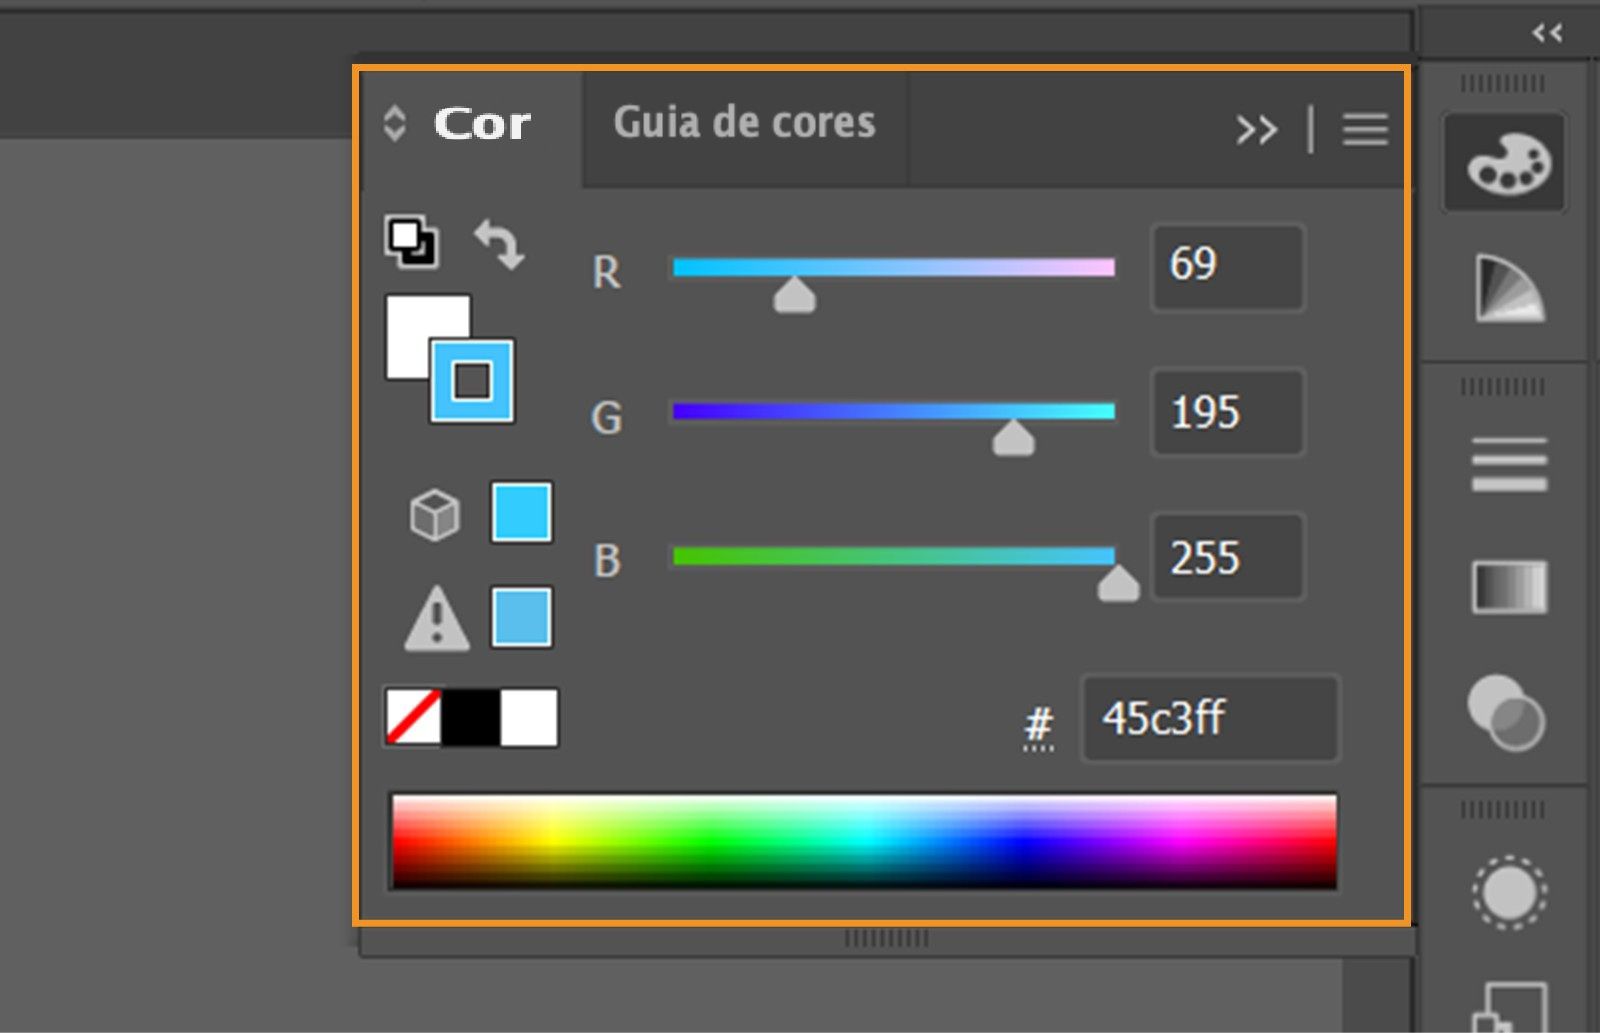Collapse the right dock using the chevrons
The image size is (1600, 1033).
coord(1547,32)
